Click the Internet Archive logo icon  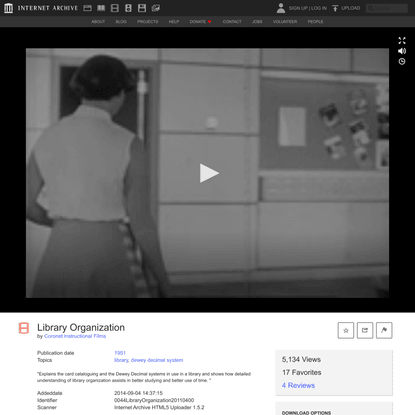tap(9, 8)
